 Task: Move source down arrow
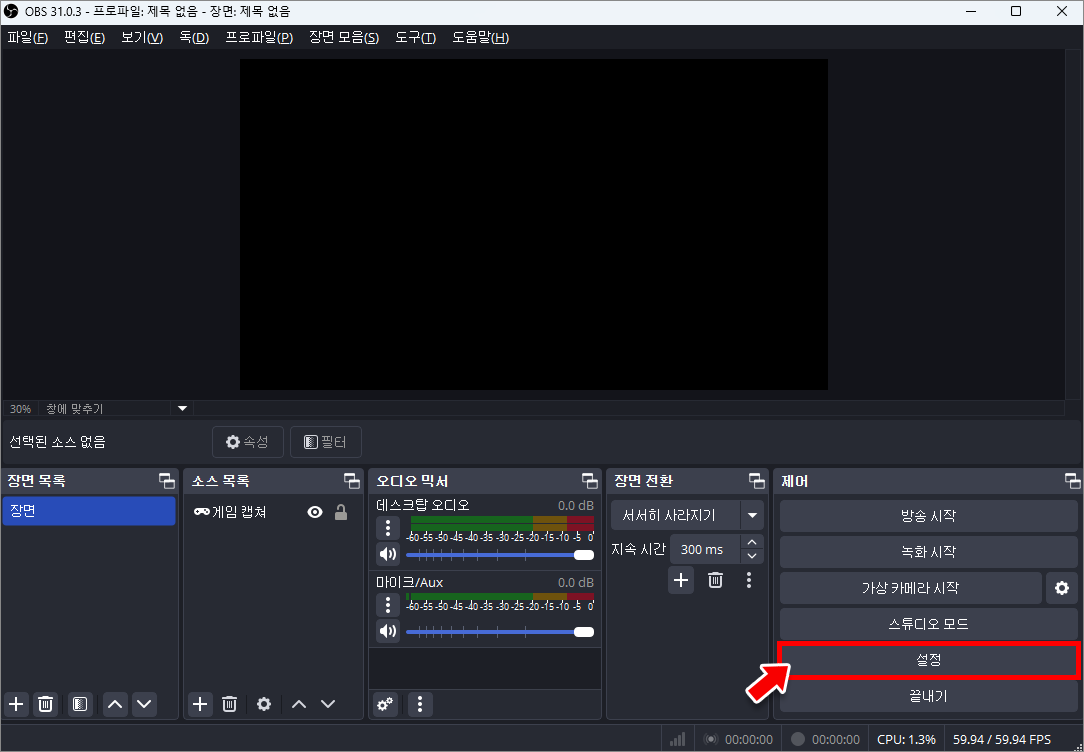tap(328, 704)
